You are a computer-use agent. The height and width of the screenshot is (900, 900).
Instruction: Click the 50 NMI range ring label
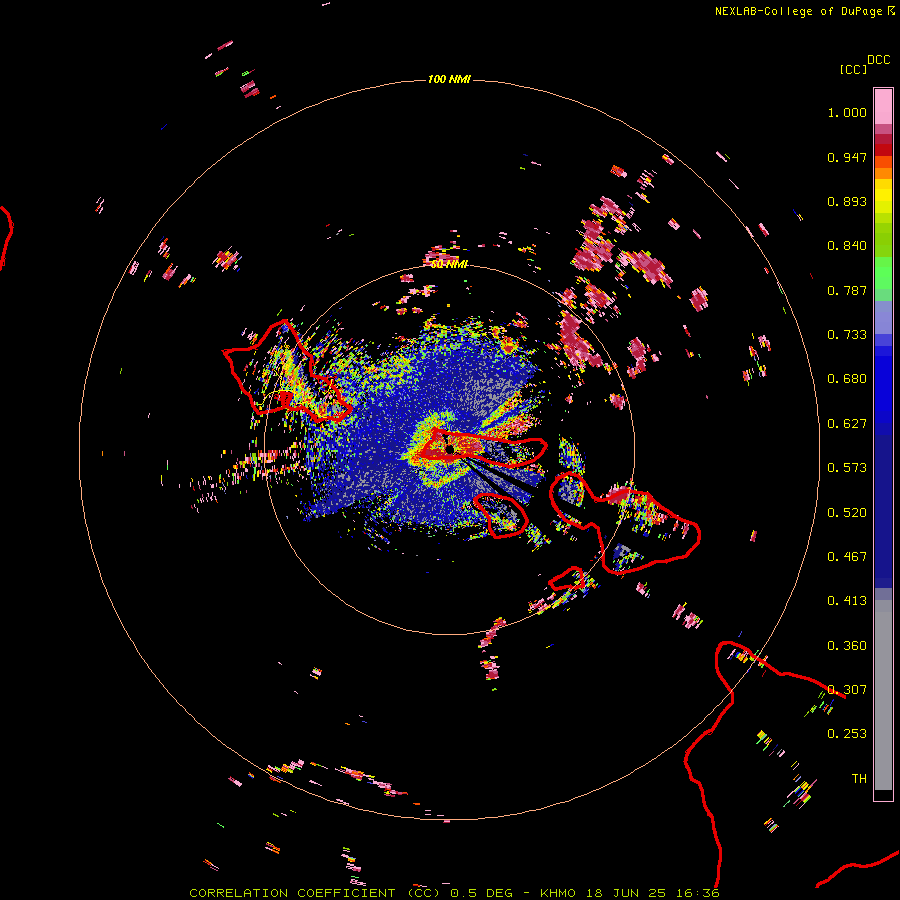(x=449, y=264)
